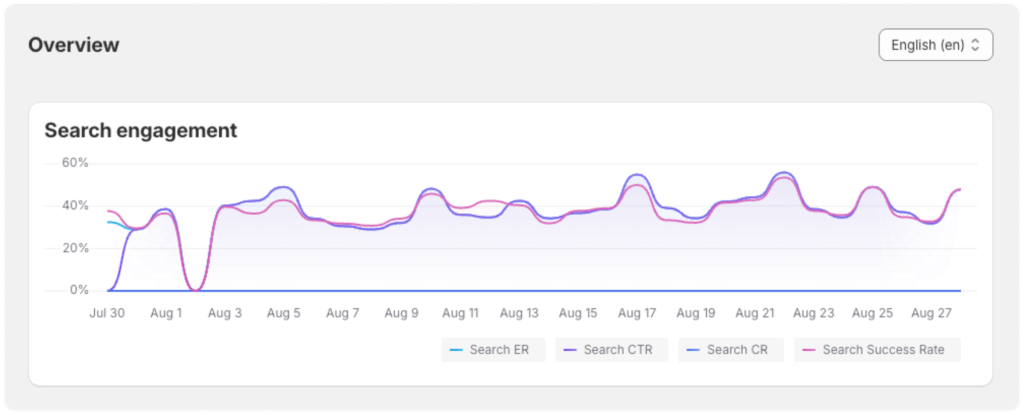Select the Aug 11 axis label
Viewport: 1024px width, 415px height.
(x=460, y=314)
